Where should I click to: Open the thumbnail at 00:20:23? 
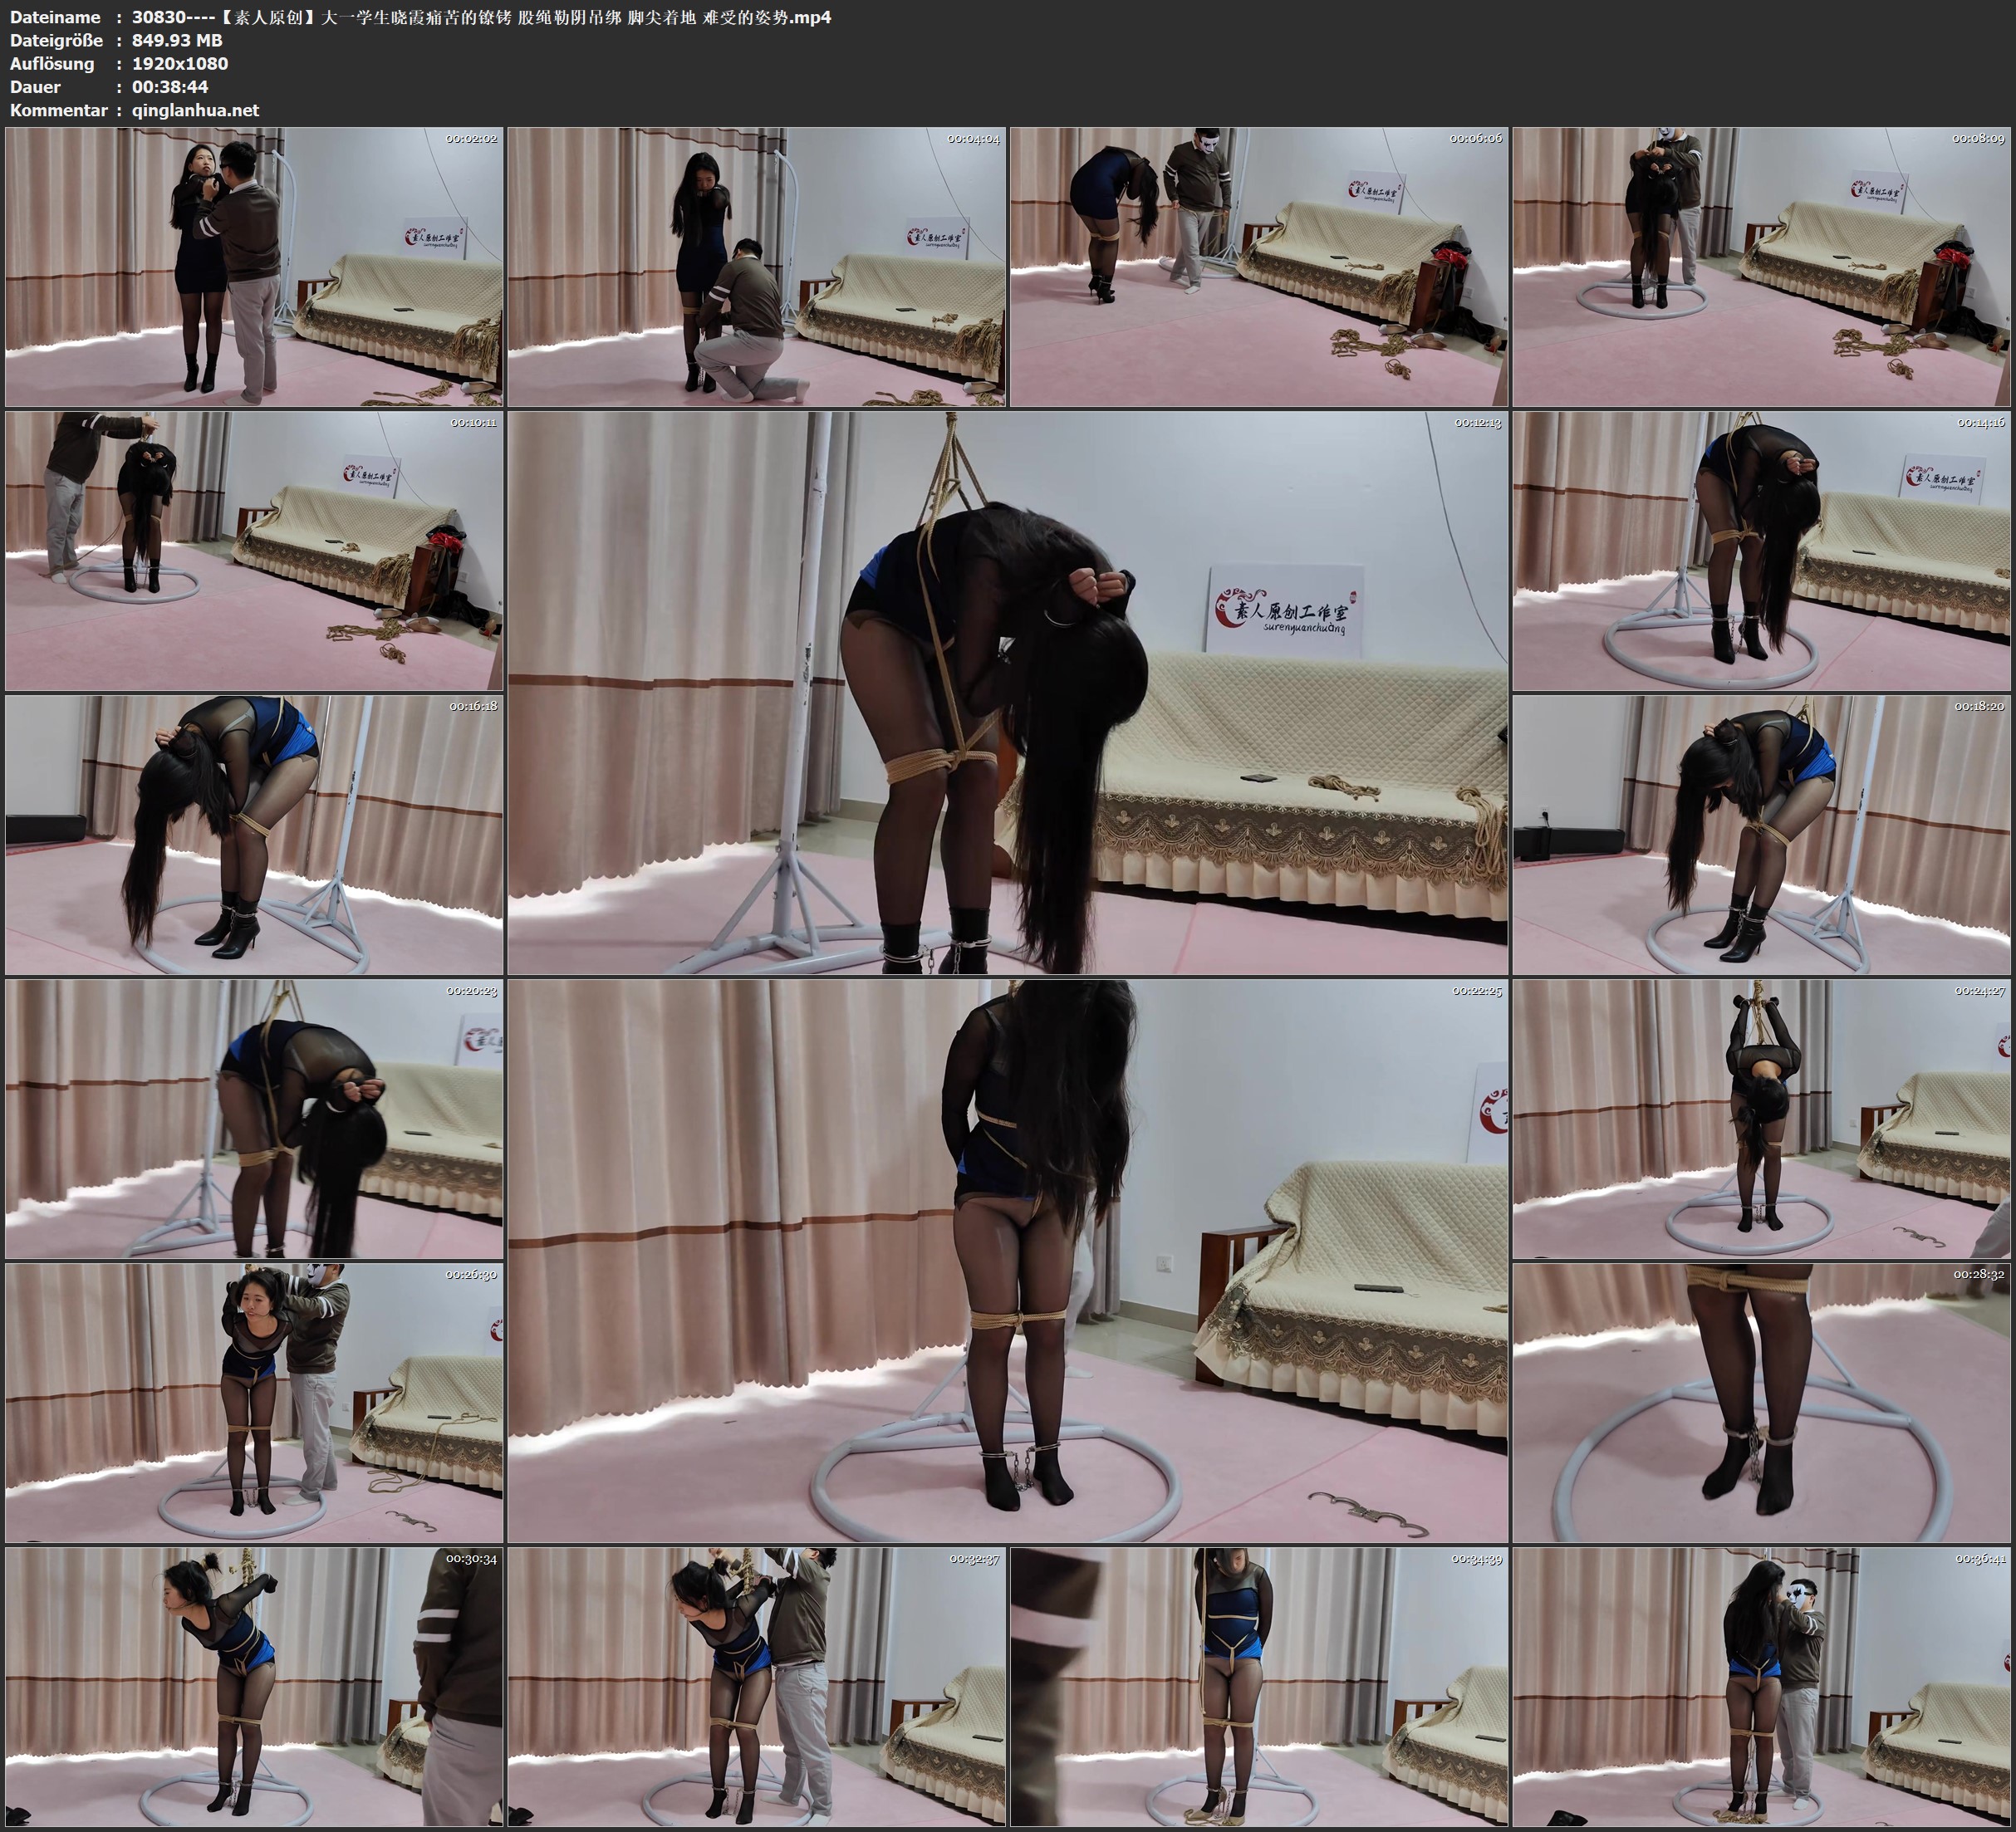click(254, 1118)
